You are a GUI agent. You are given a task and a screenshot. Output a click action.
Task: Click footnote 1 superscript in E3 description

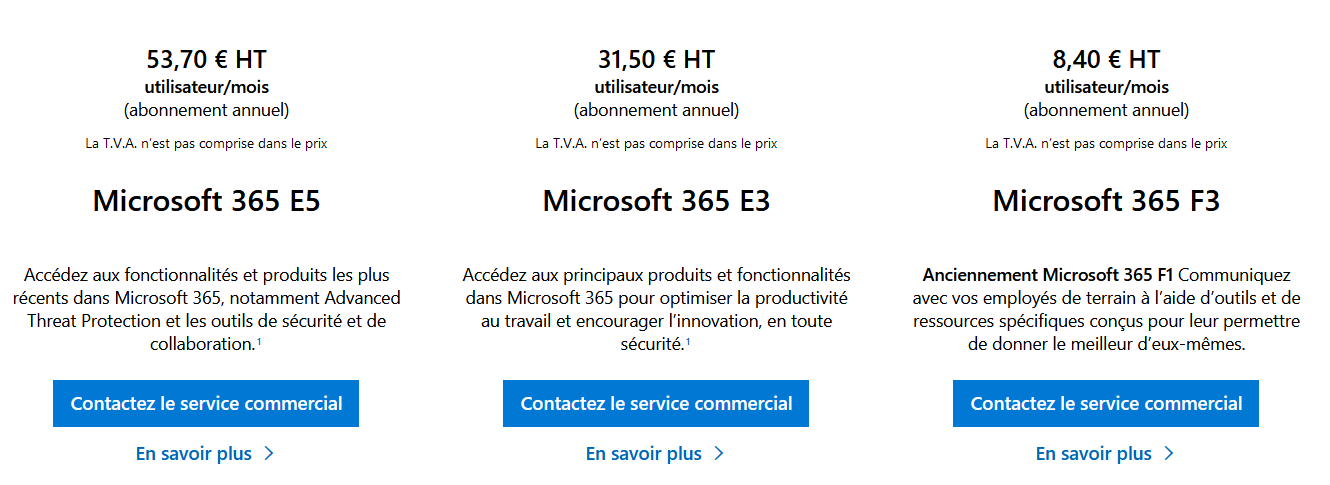click(688, 342)
